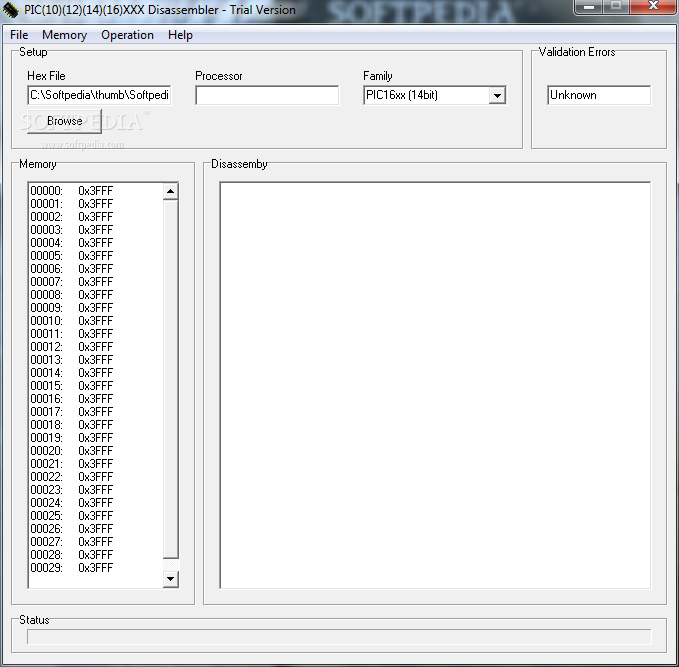Select memory row 00000: 0x3FFF
This screenshot has width=679, height=667.
pos(71,191)
